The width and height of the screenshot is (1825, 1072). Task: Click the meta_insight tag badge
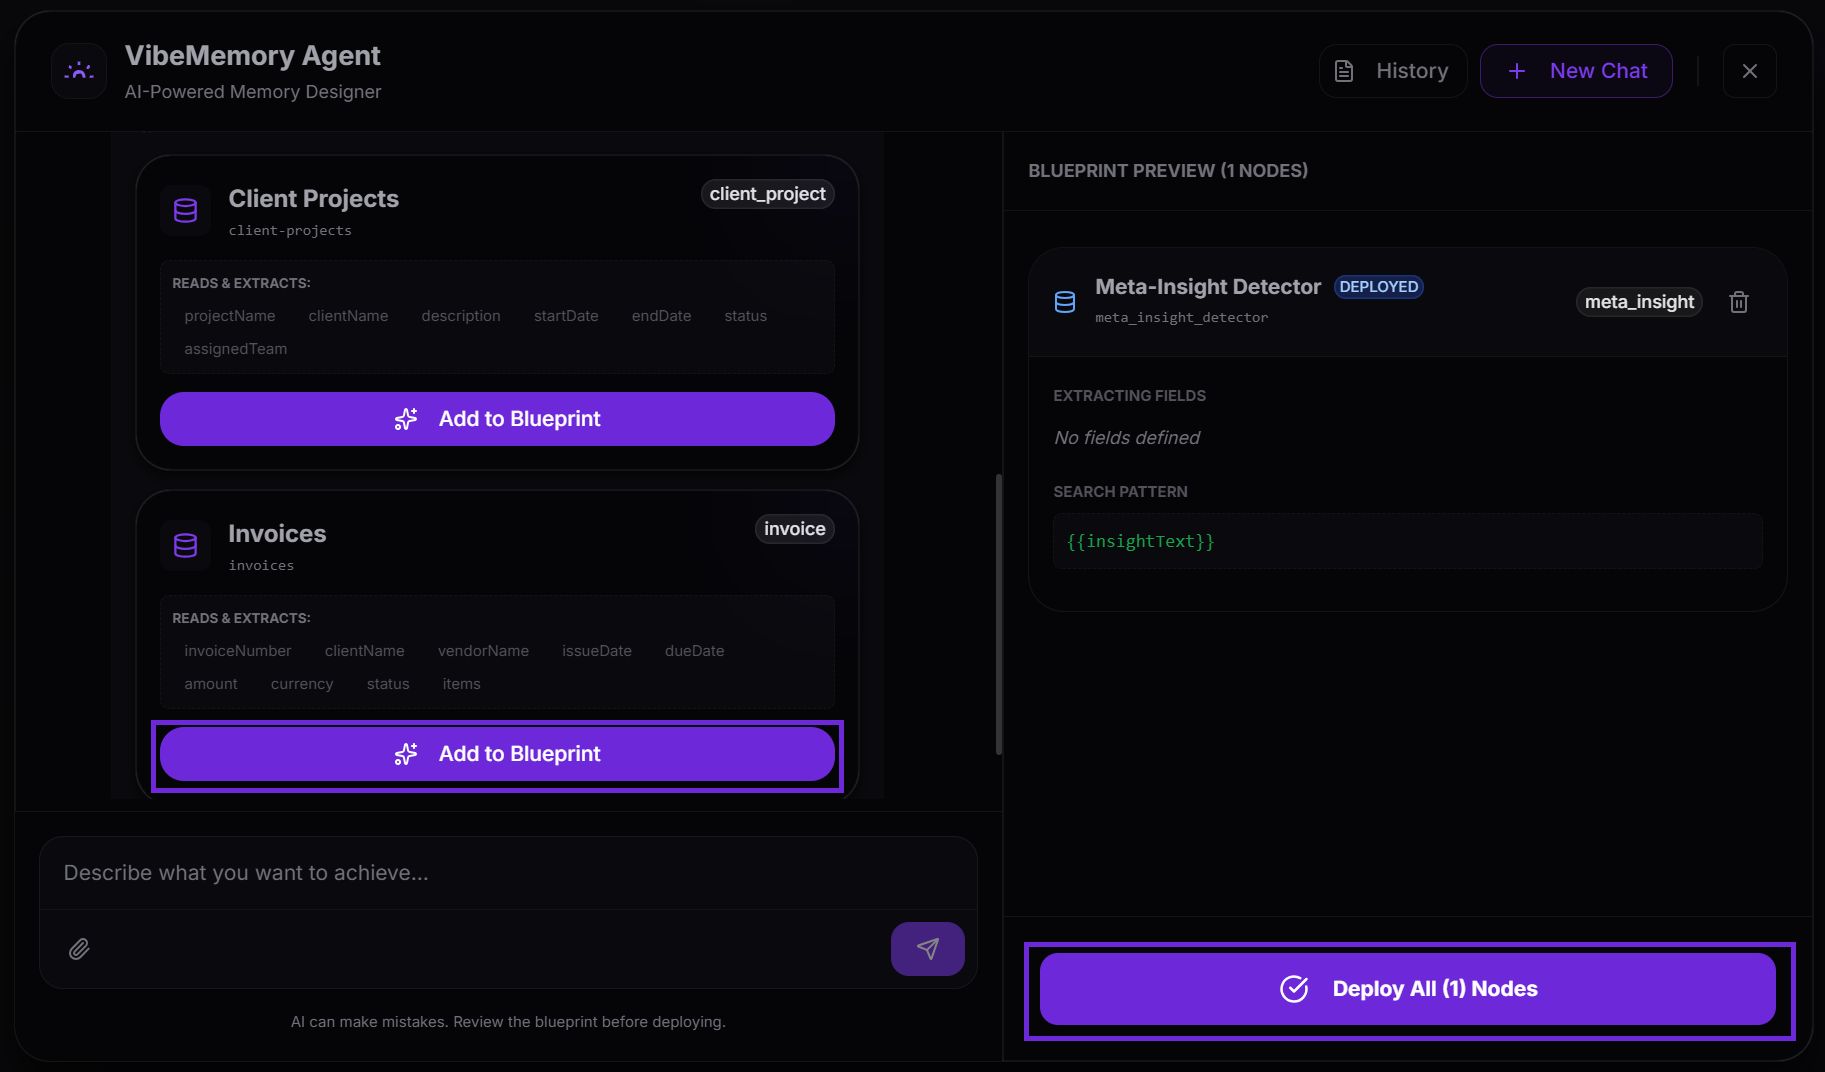[x=1638, y=302]
